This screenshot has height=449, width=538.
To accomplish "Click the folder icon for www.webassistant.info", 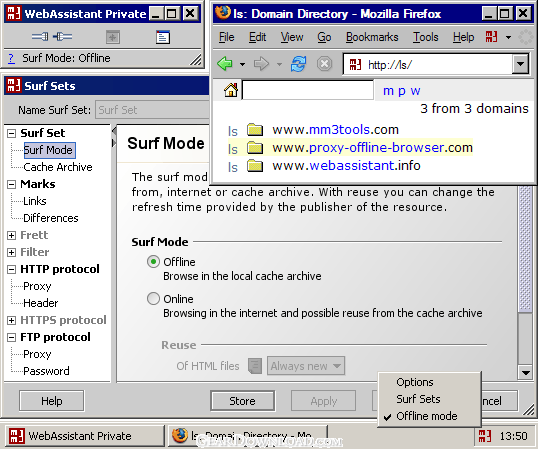I will click(255, 166).
